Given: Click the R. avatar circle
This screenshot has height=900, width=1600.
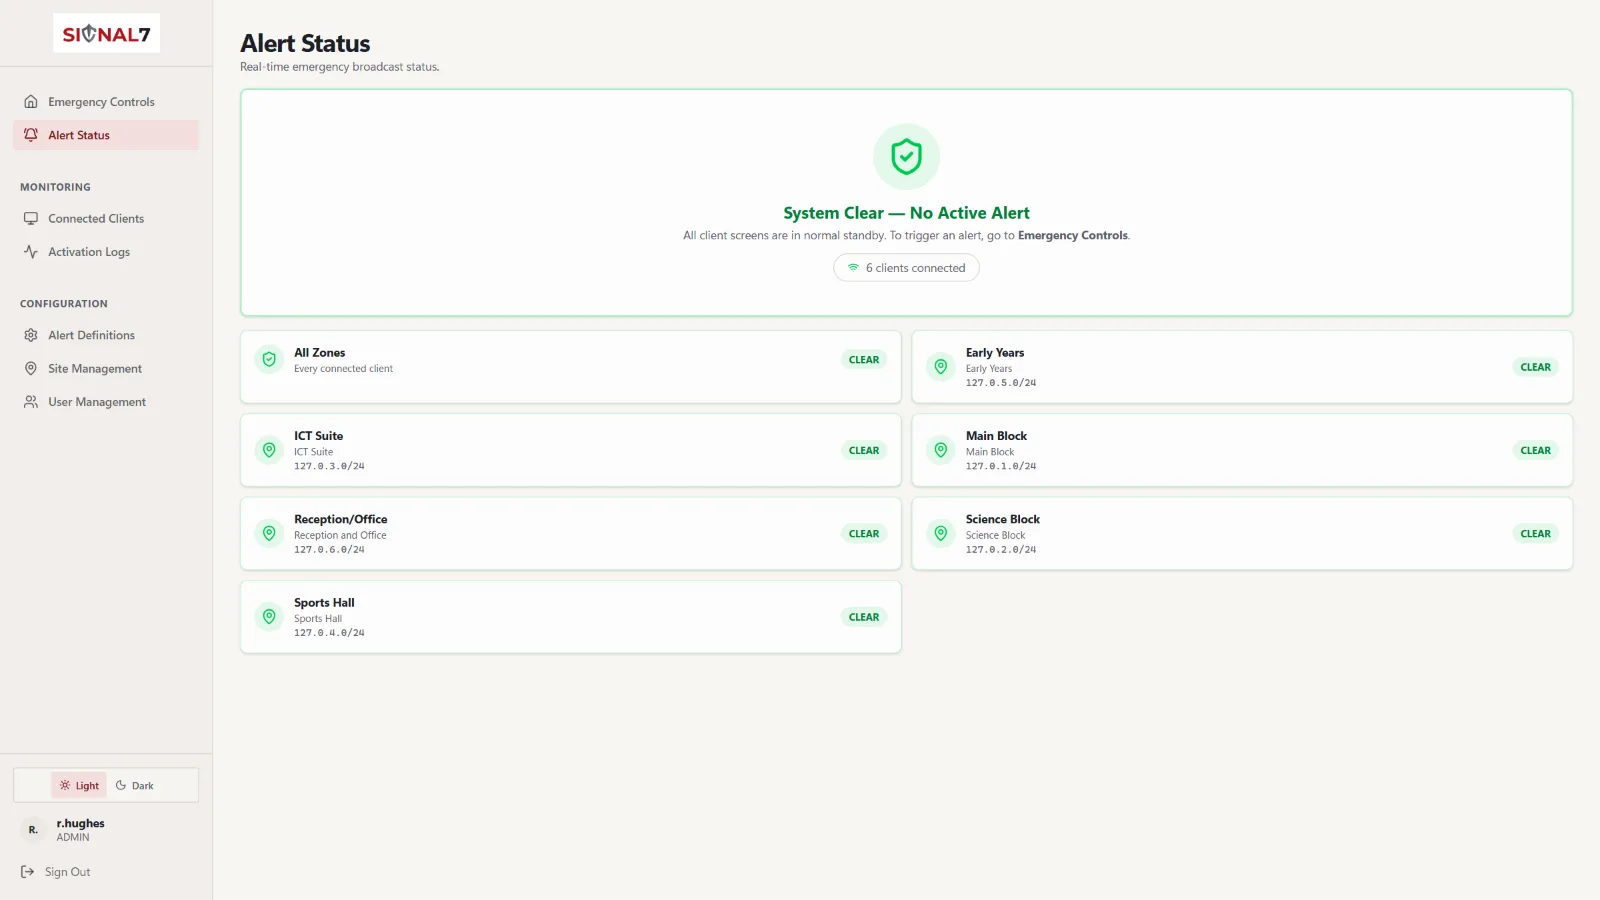Looking at the screenshot, I should 33,830.
